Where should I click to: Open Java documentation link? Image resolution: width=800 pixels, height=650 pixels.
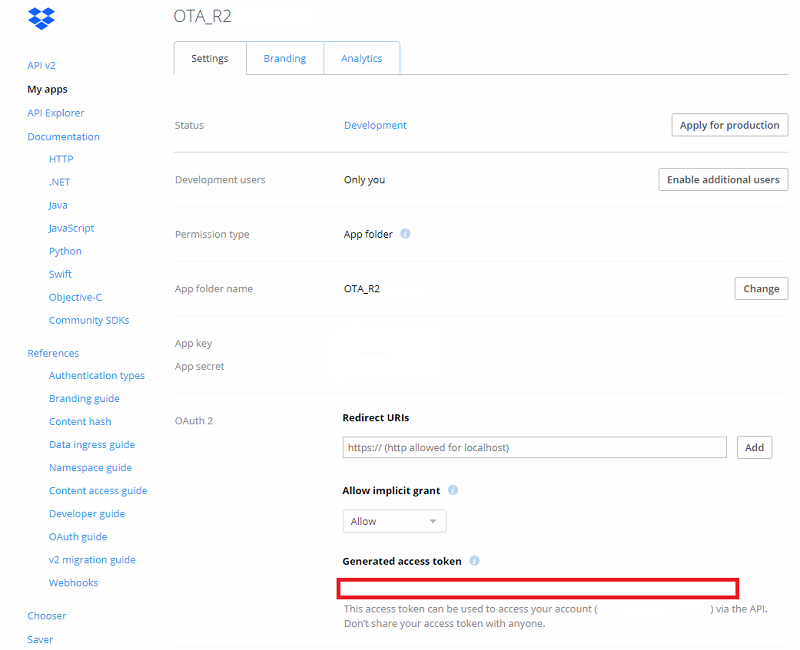58,205
